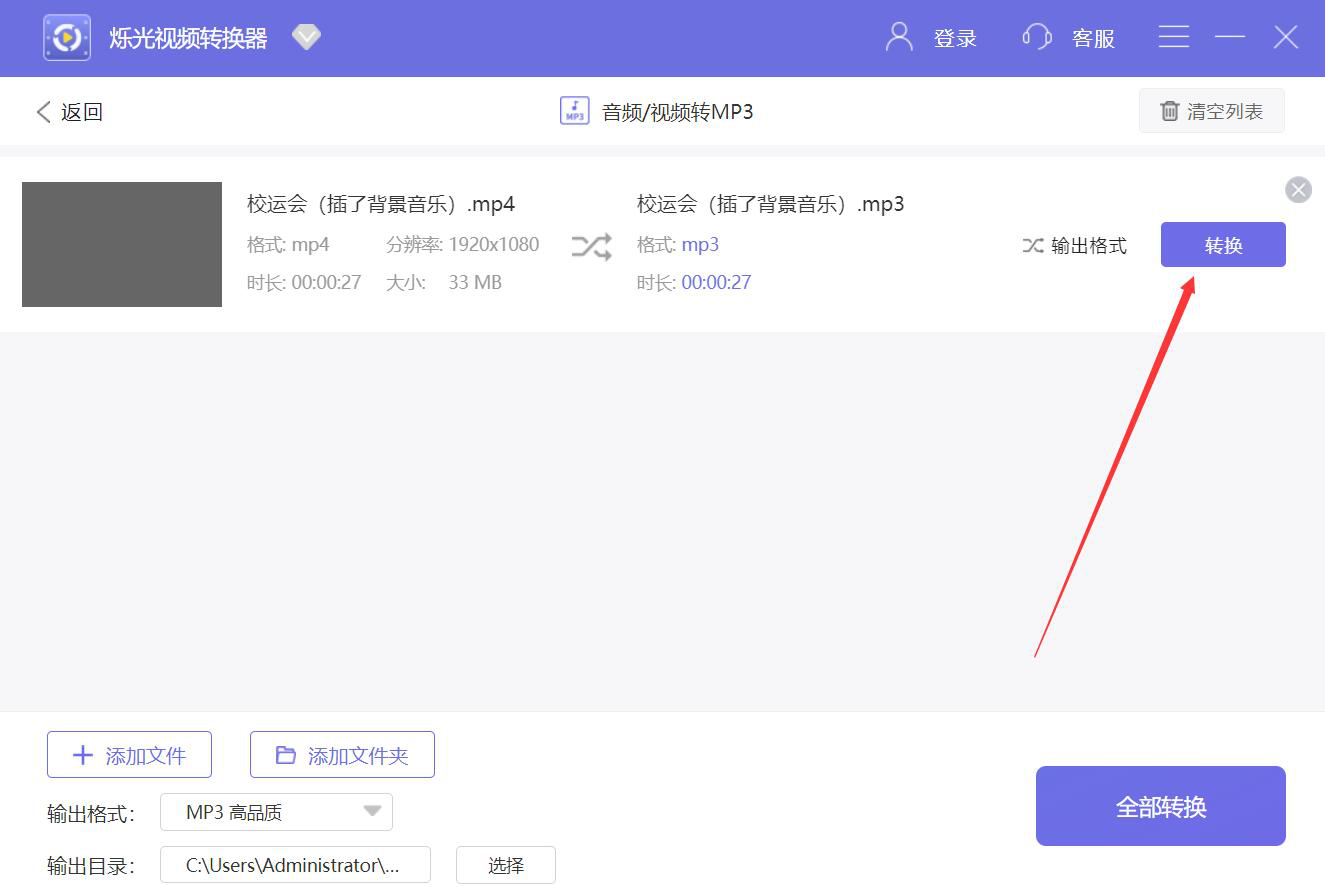
Task: Click source 时长: 00:00:27 text
Action: 304,283
